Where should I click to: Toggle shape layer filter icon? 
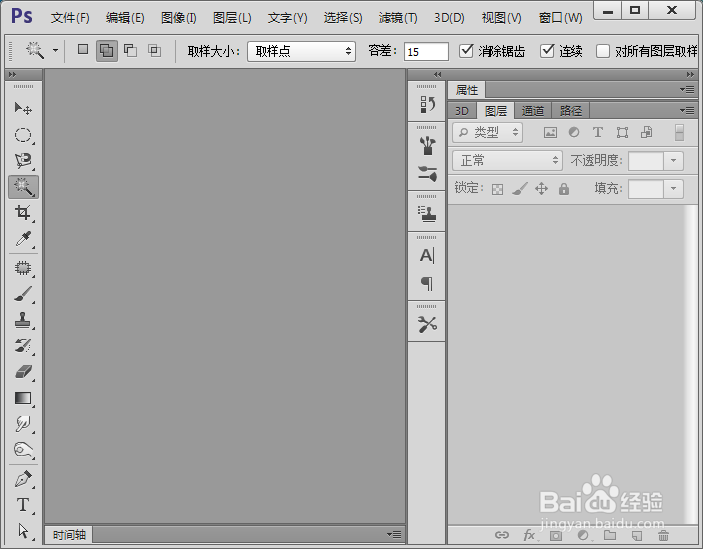tap(622, 132)
